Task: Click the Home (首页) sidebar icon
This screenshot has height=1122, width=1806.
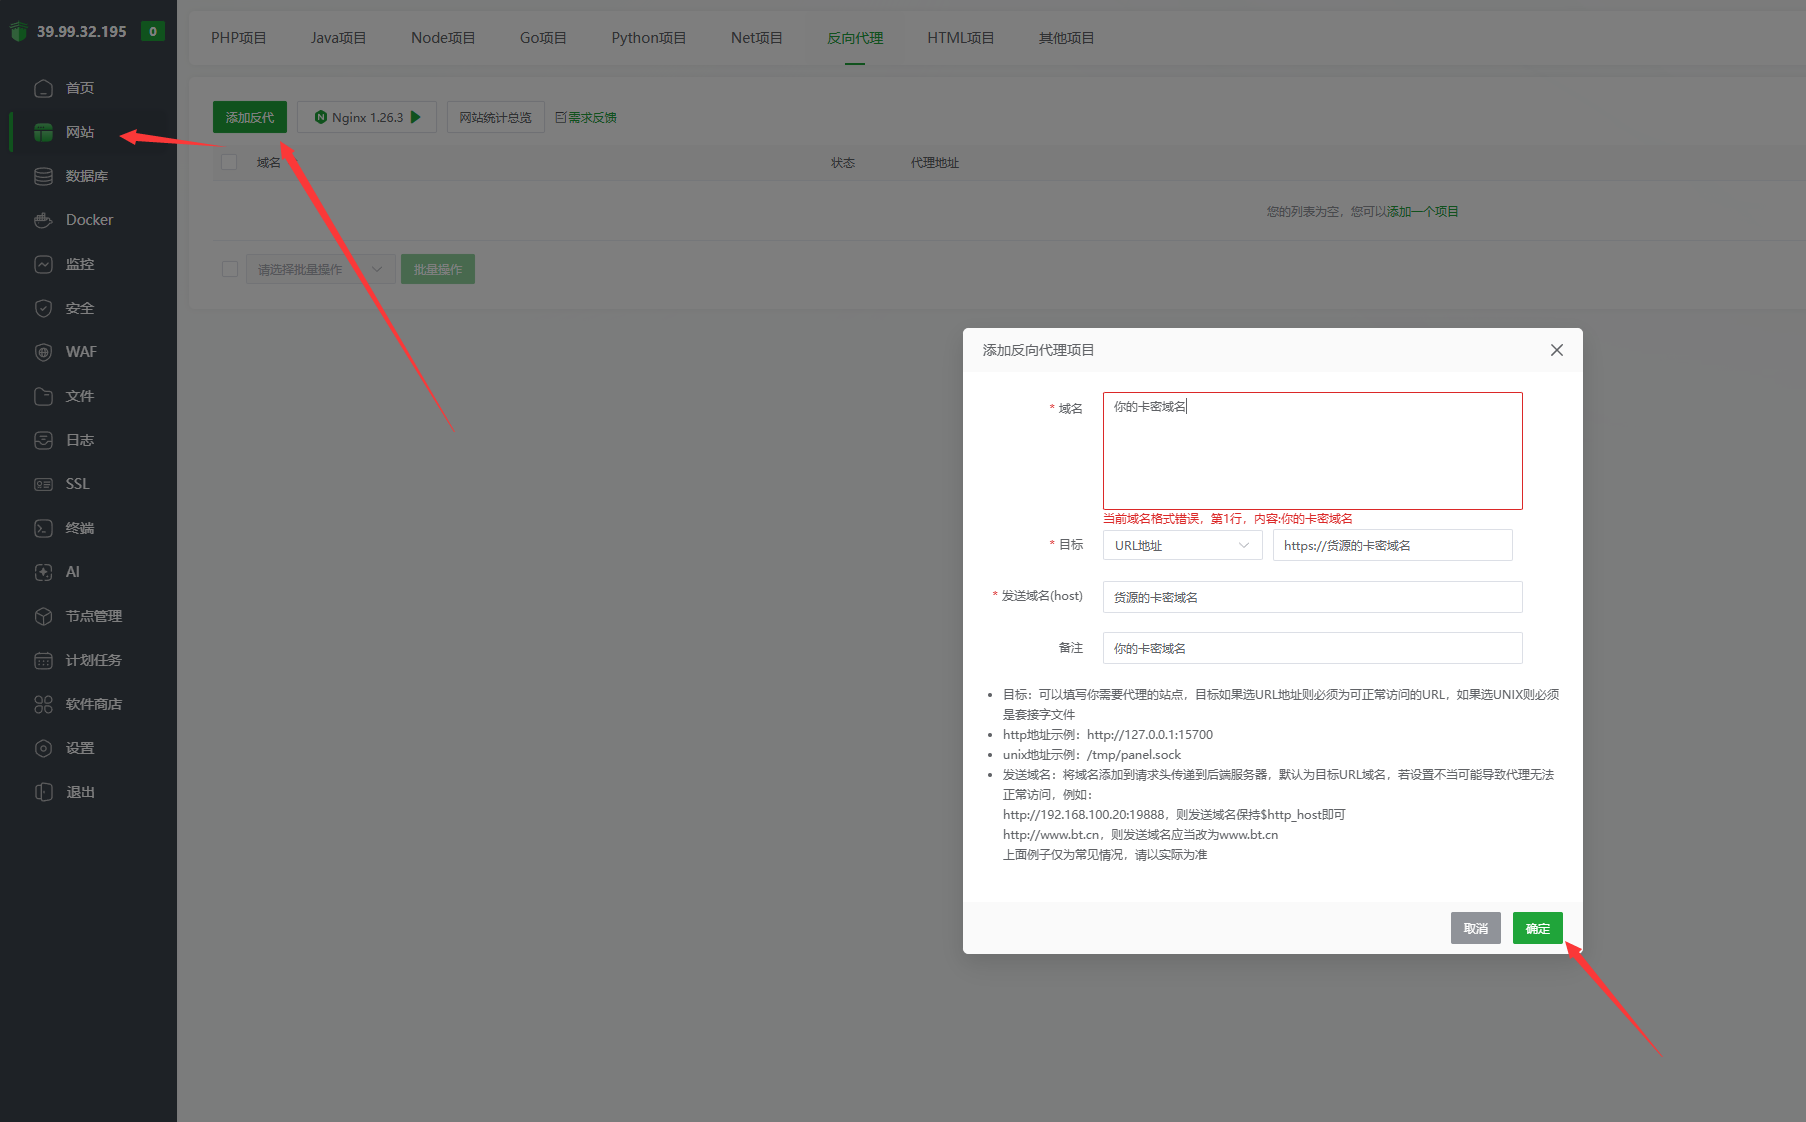Action: coord(43,88)
